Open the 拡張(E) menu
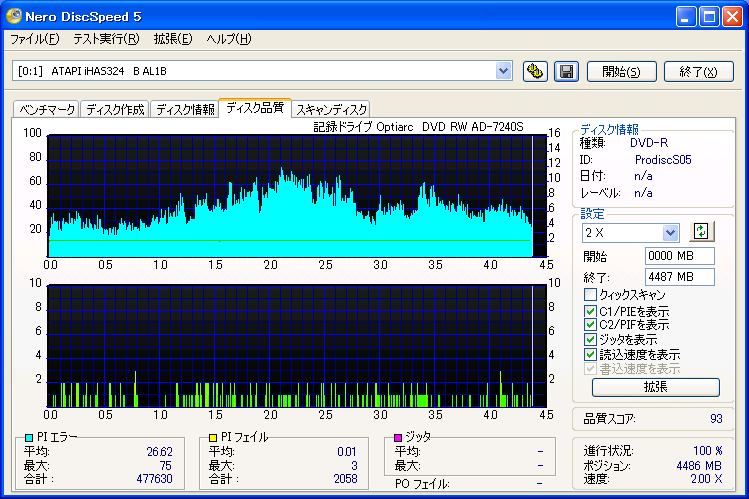 pyautogui.click(x=173, y=39)
